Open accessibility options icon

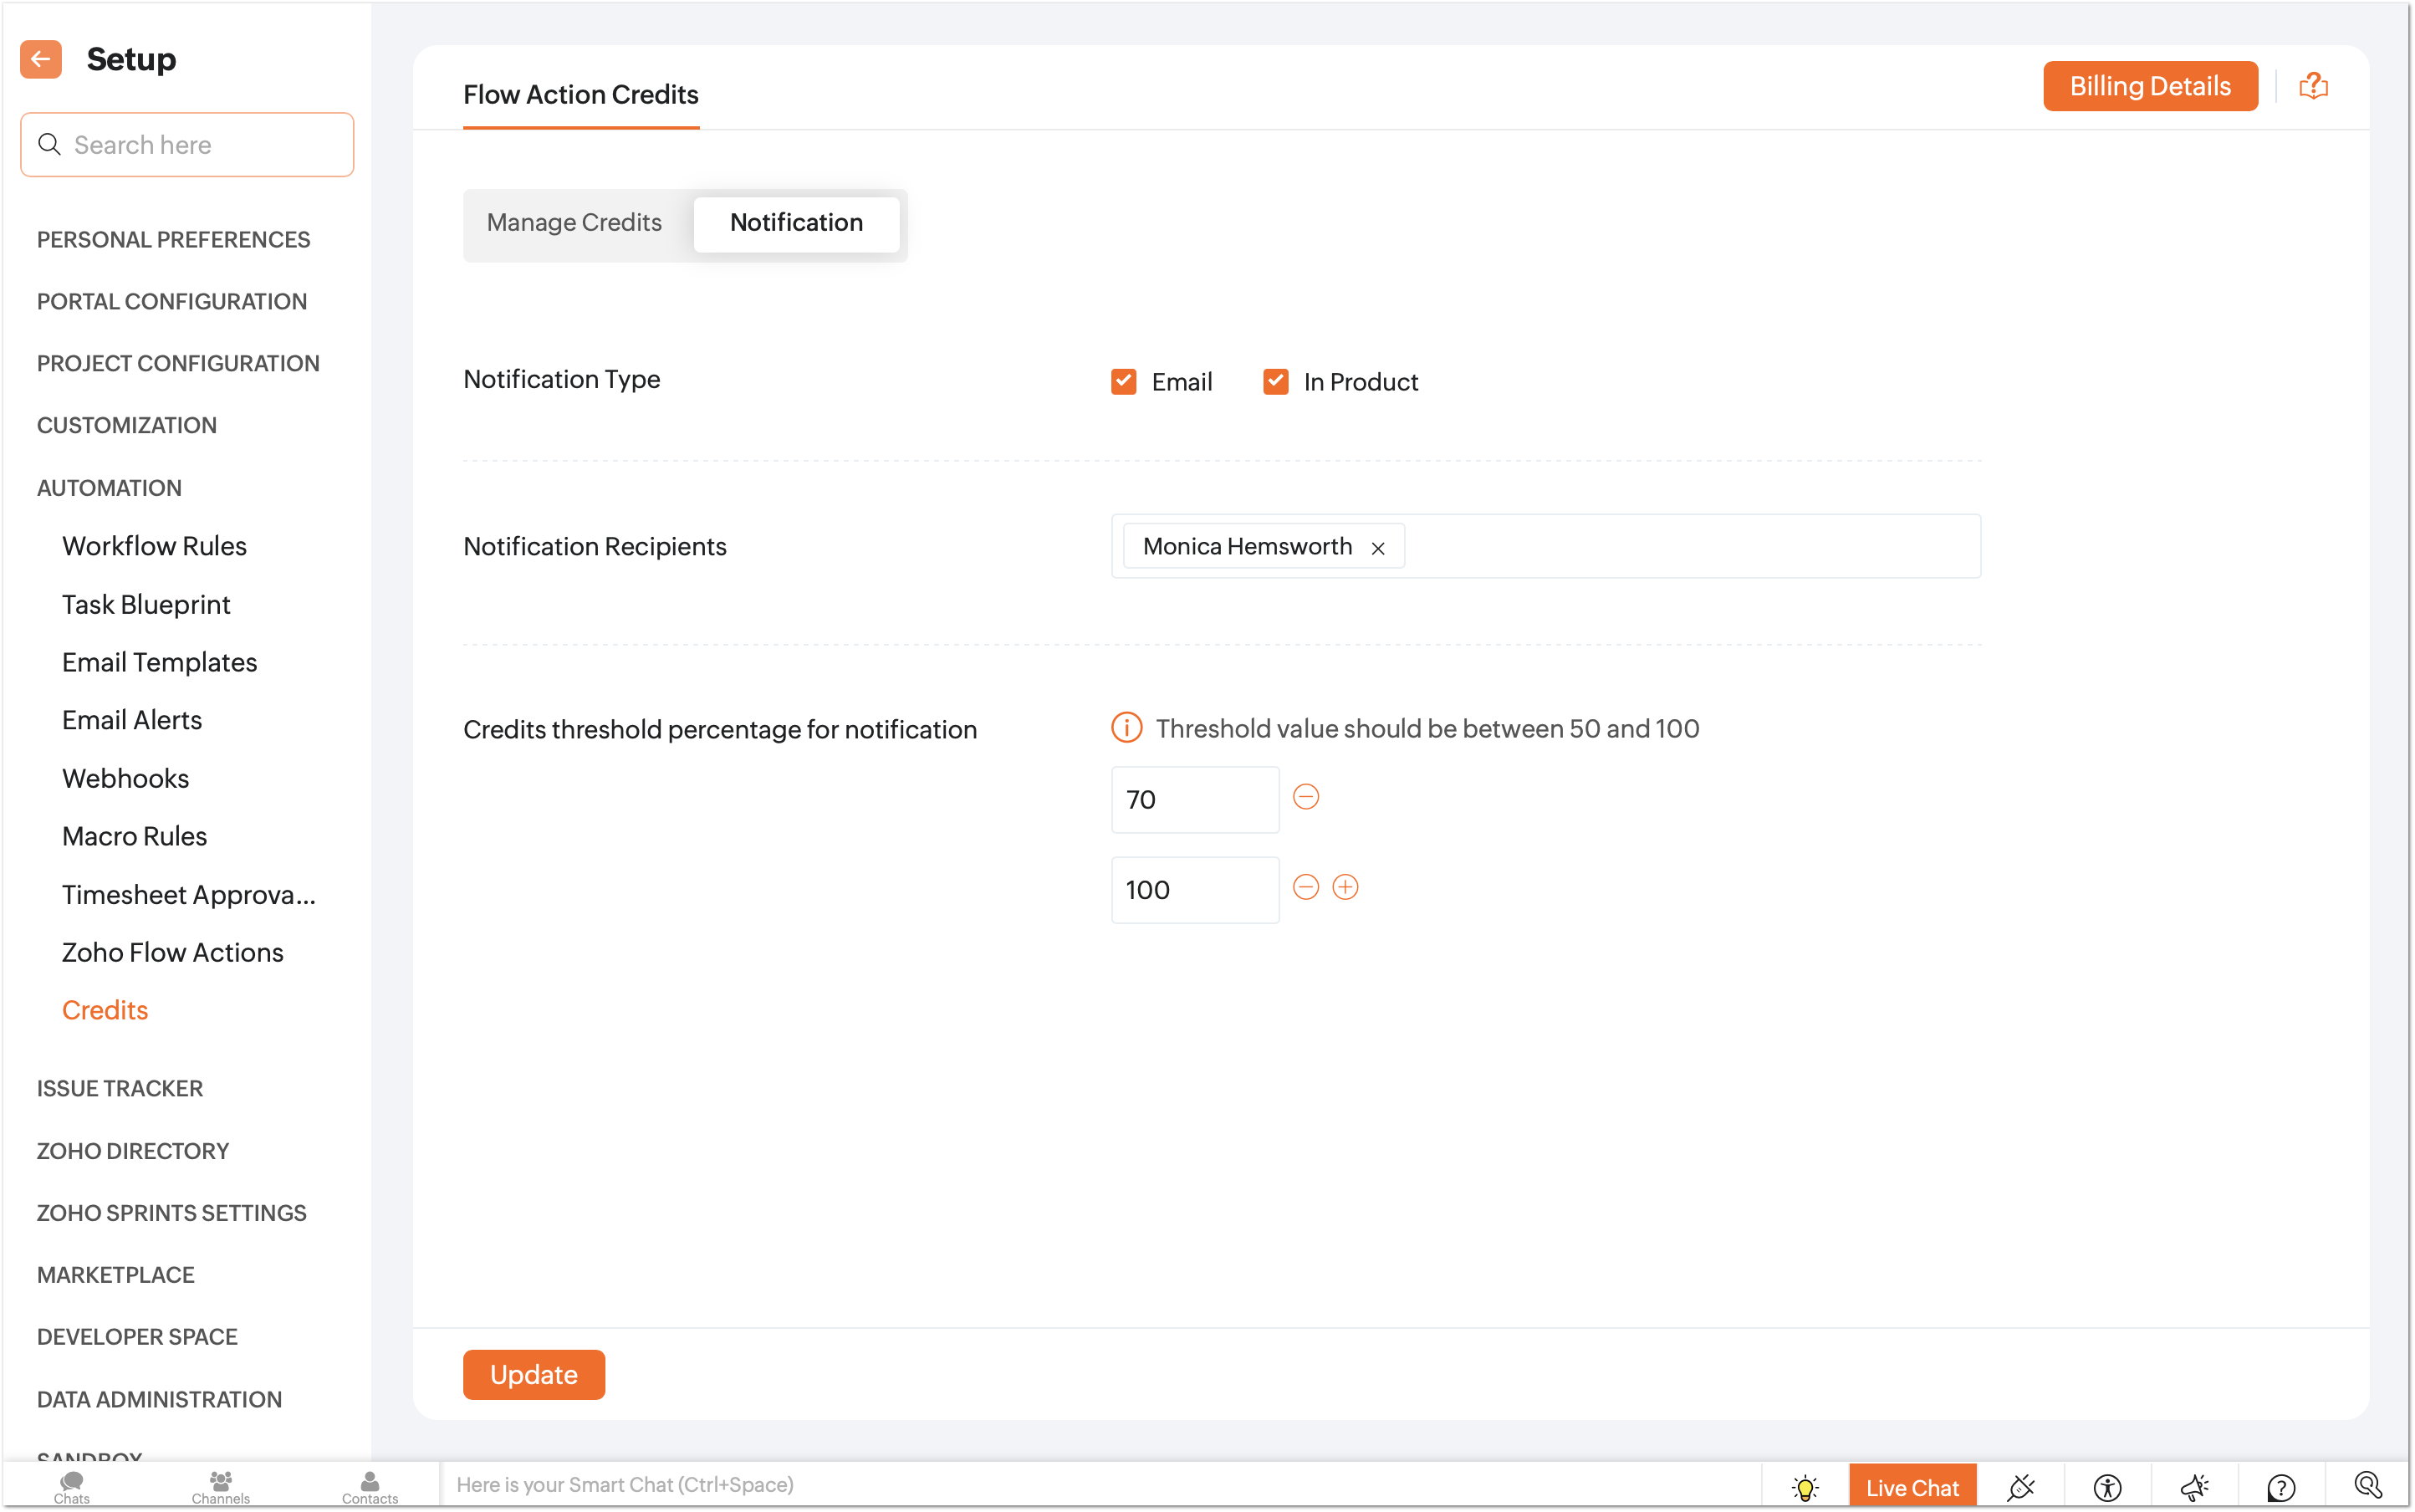(2107, 1487)
